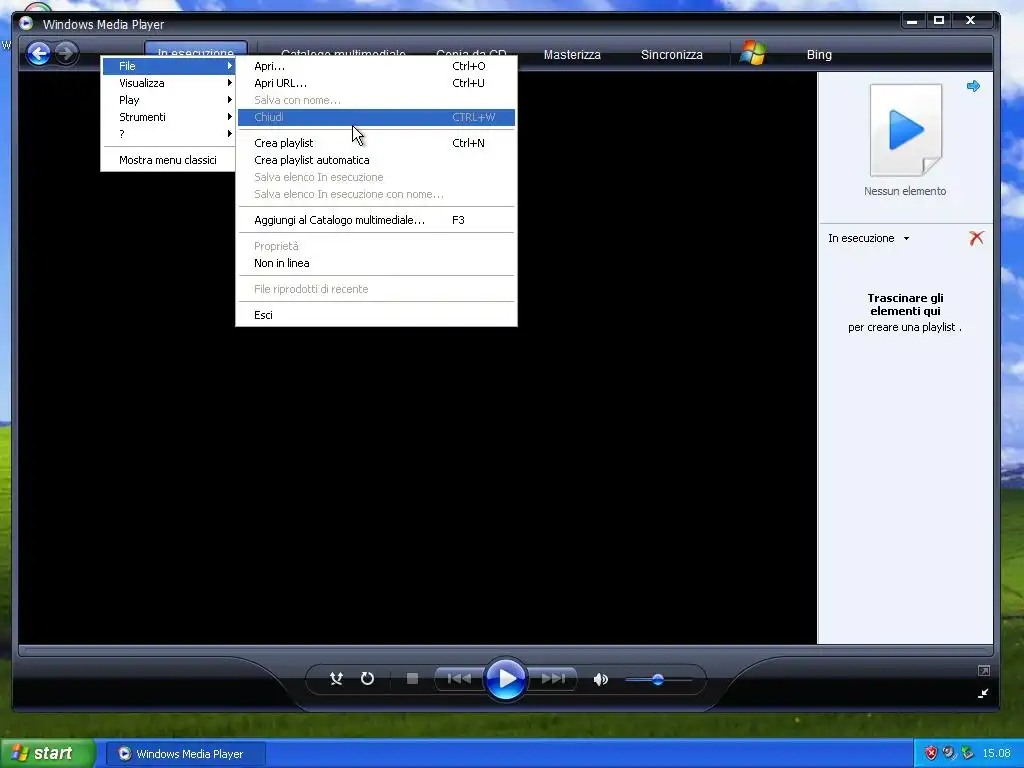
Task: Click the seek bar above playback controls
Action: [505, 650]
